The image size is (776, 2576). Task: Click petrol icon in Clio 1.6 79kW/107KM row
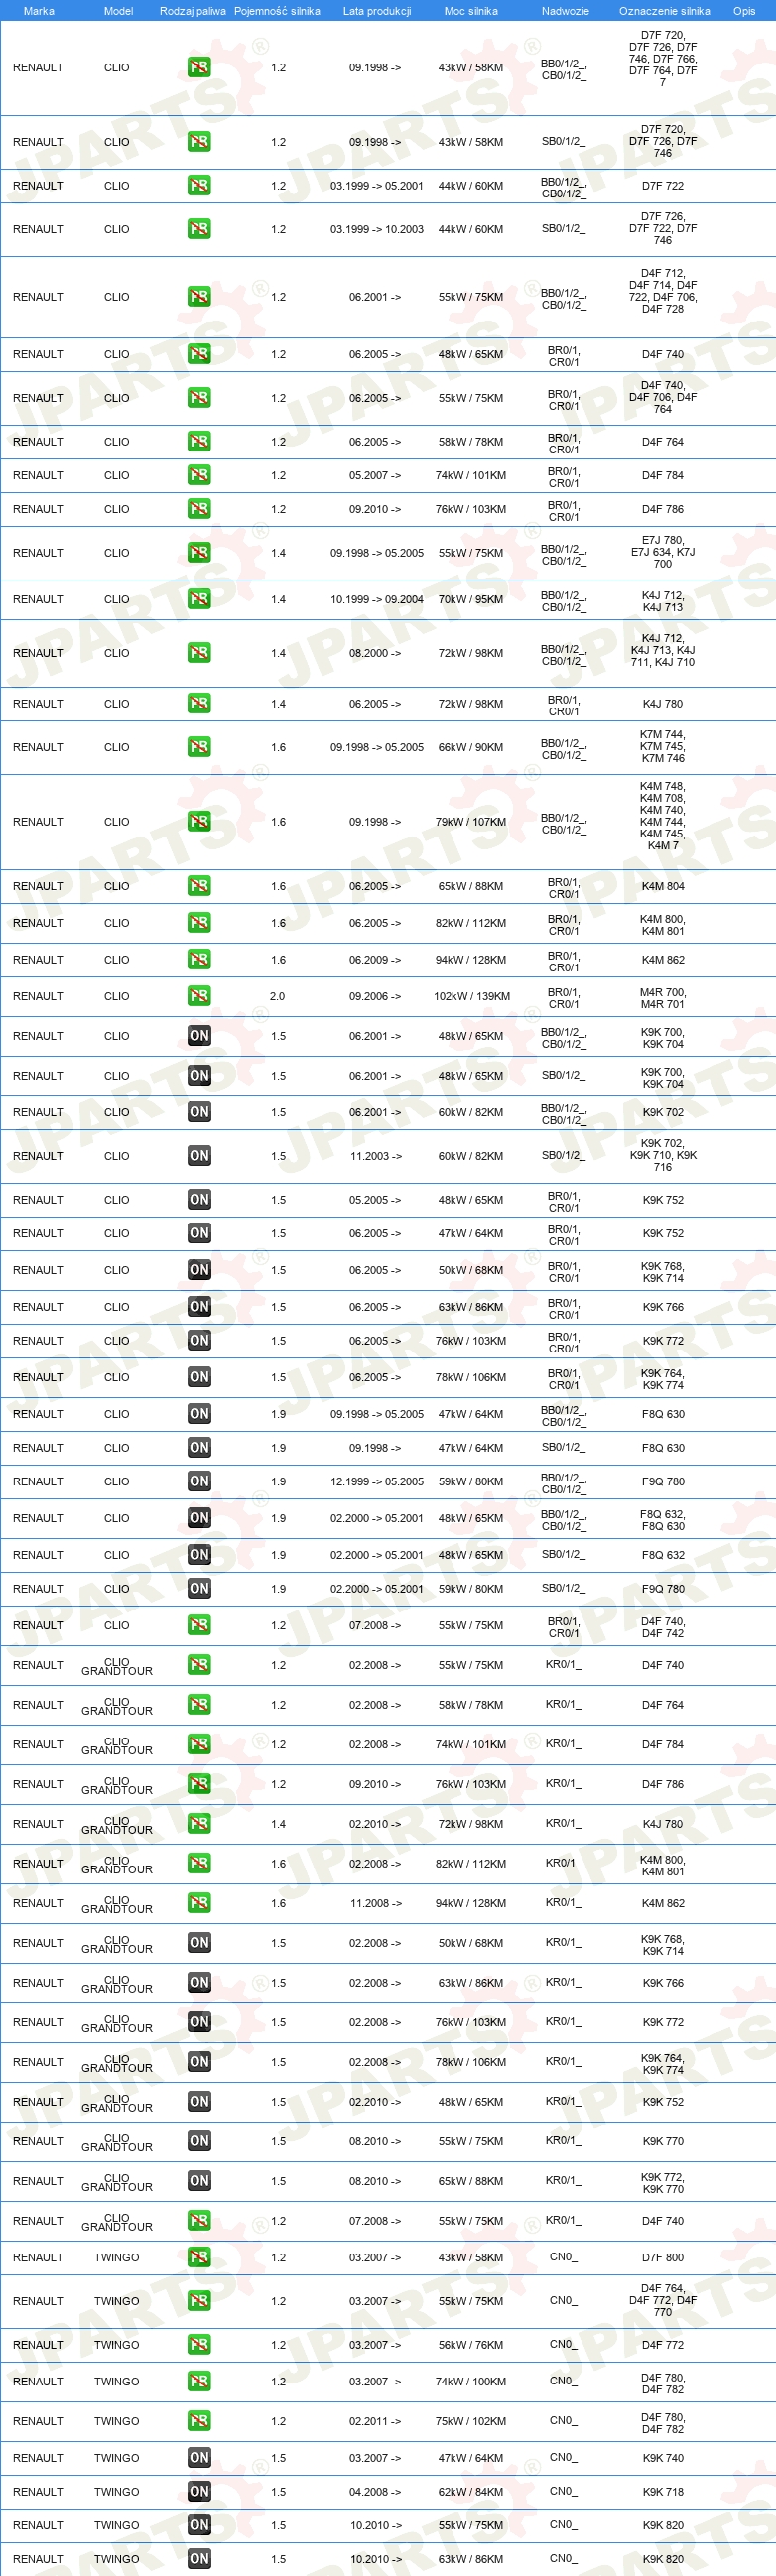(x=199, y=822)
